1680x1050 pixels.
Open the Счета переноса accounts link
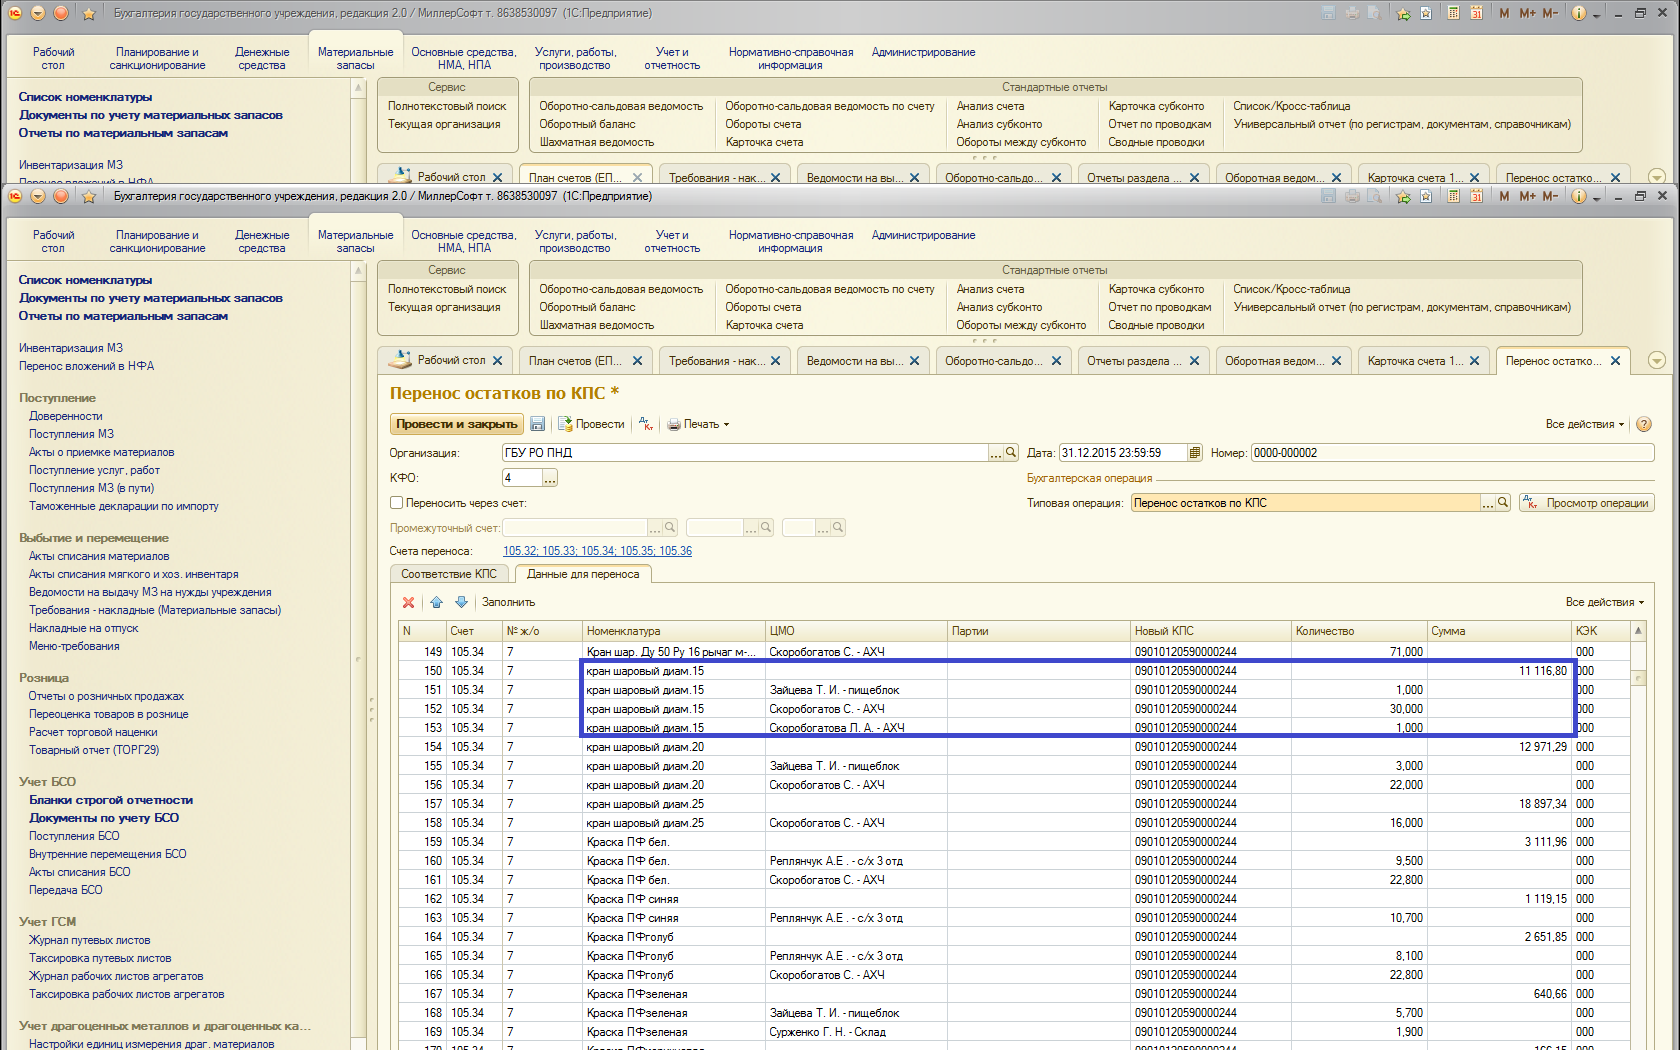coord(597,551)
